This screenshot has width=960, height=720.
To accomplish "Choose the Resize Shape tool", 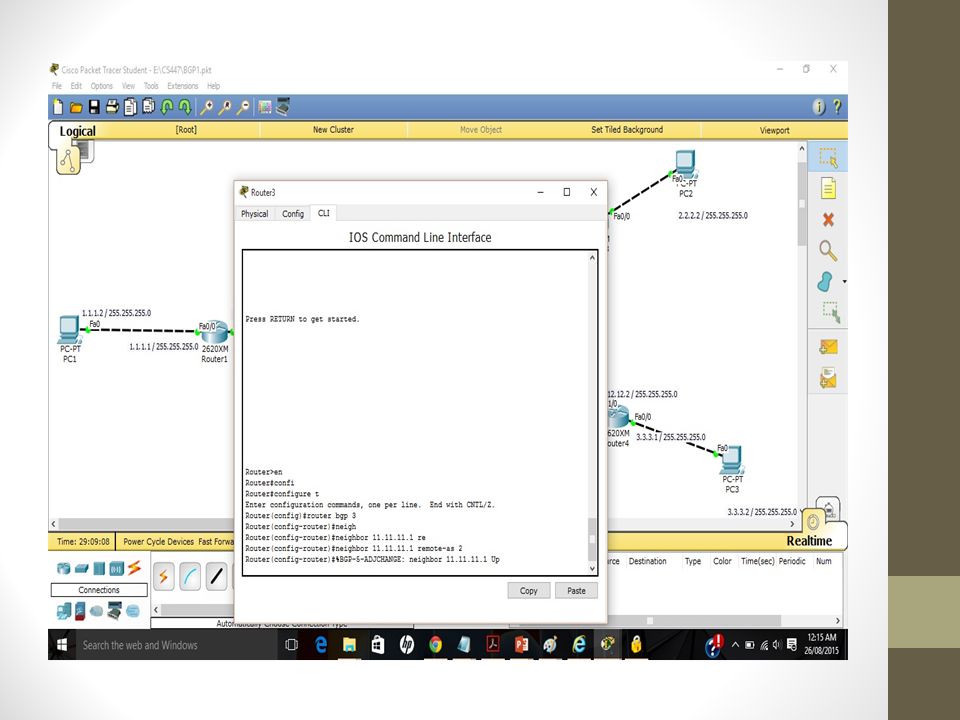I will (831, 312).
